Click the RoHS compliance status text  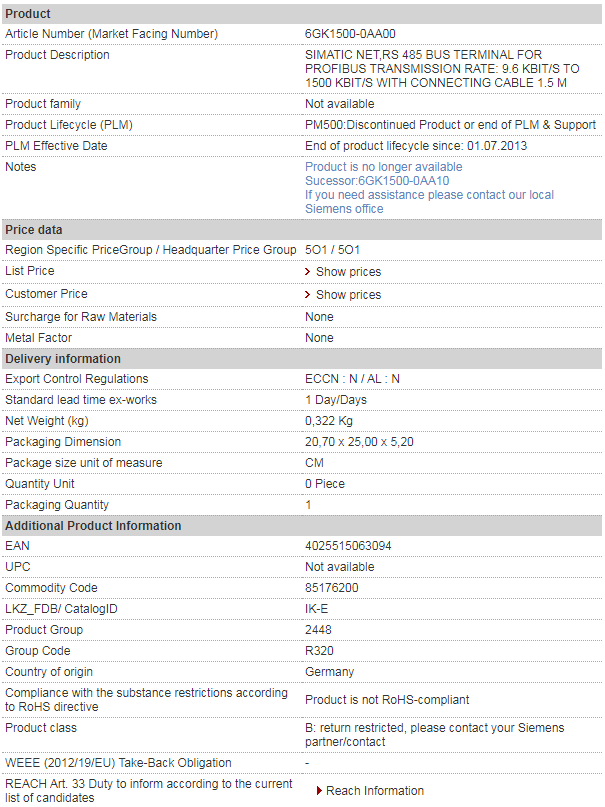point(387,700)
